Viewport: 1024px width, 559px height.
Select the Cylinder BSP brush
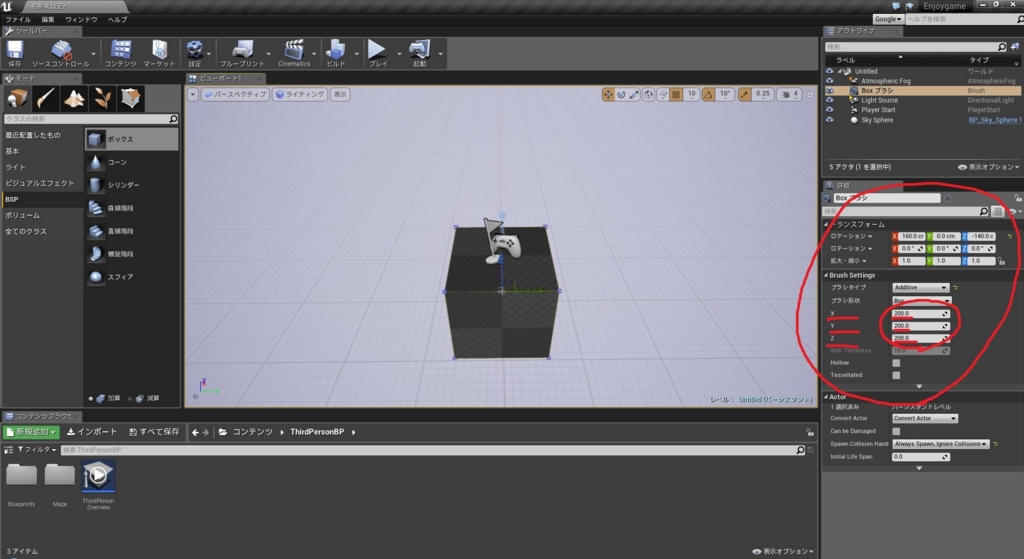tap(131, 185)
